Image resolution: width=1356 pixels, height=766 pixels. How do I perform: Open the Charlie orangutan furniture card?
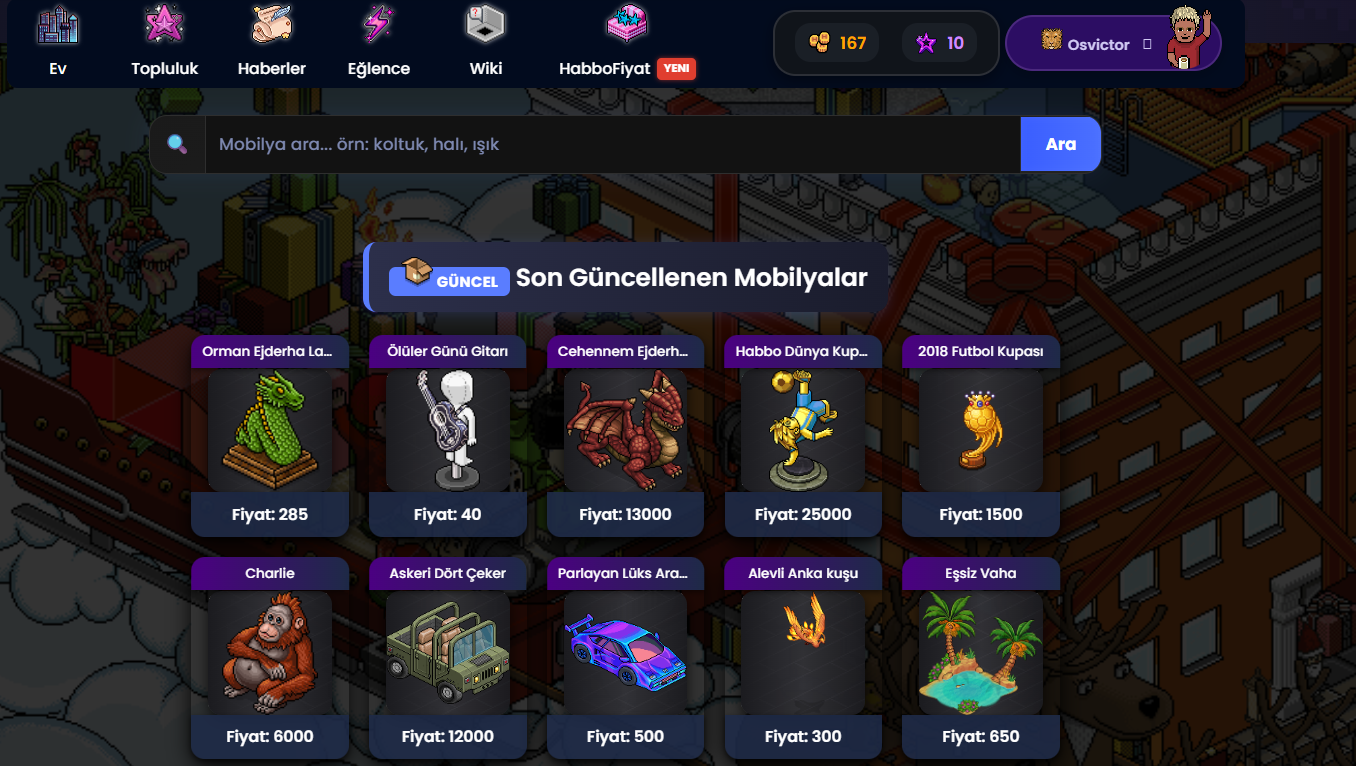tap(270, 658)
